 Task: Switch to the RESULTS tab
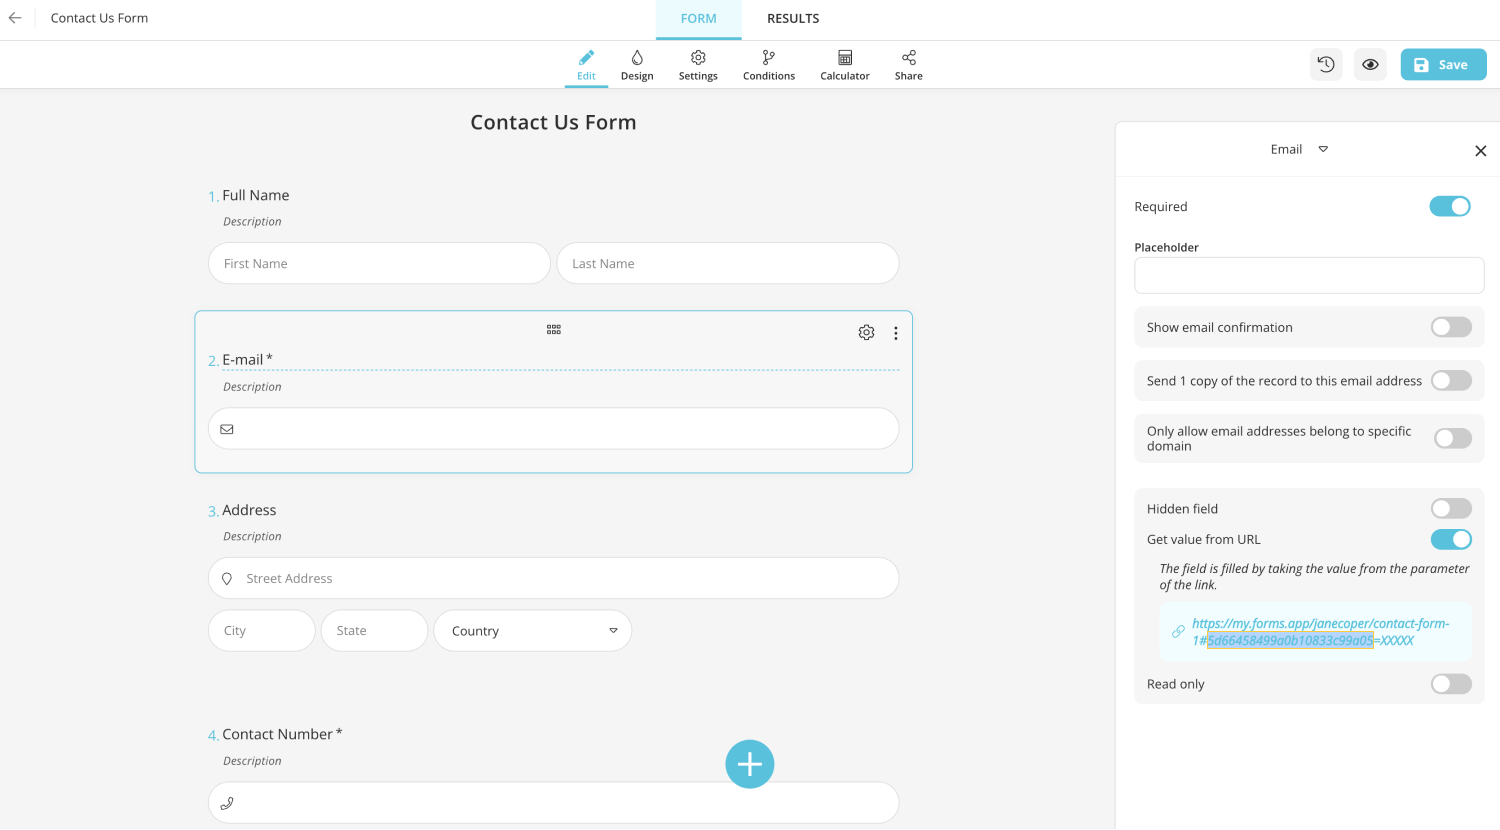pos(793,18)
